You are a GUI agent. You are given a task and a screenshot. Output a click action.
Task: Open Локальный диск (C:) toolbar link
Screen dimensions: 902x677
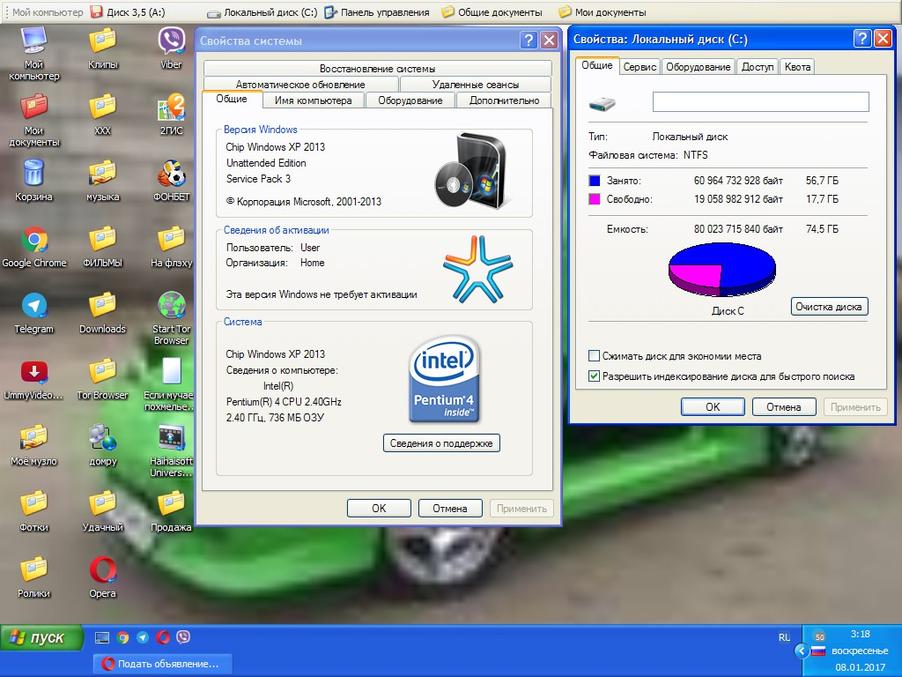point(262,12)
